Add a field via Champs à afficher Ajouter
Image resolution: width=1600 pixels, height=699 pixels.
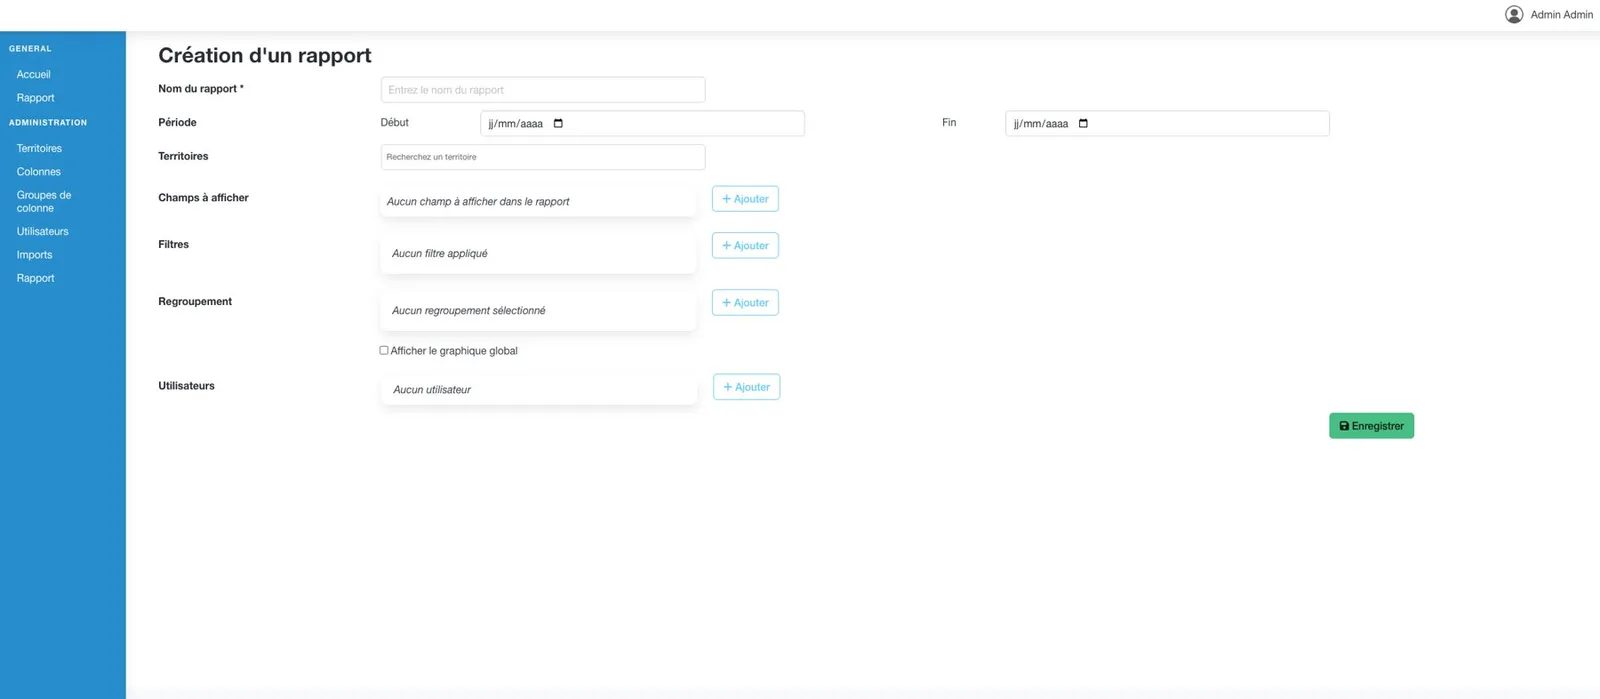point(745,199)
